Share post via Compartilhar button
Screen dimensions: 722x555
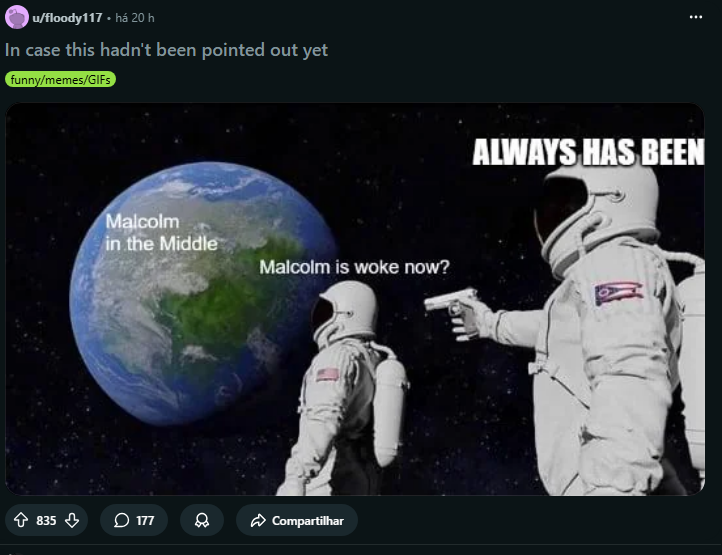tap(297, 520)
